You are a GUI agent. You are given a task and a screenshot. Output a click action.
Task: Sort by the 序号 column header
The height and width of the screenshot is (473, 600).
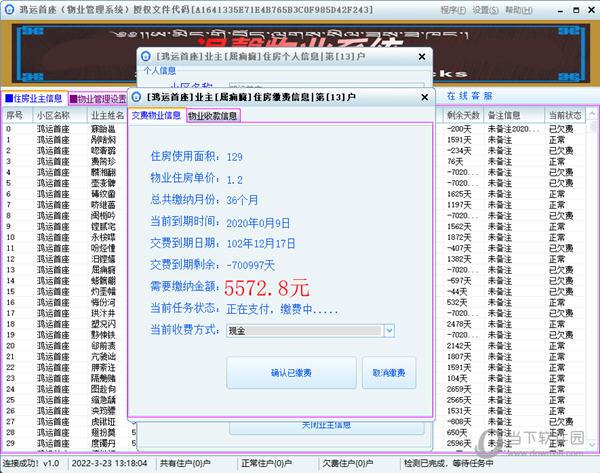17,115
